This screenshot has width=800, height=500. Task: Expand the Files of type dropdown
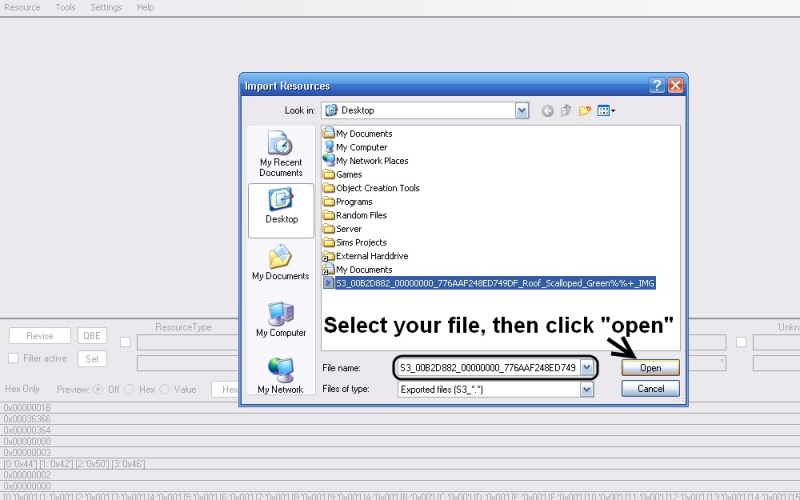pyautogui.click(x=586, y=389)
